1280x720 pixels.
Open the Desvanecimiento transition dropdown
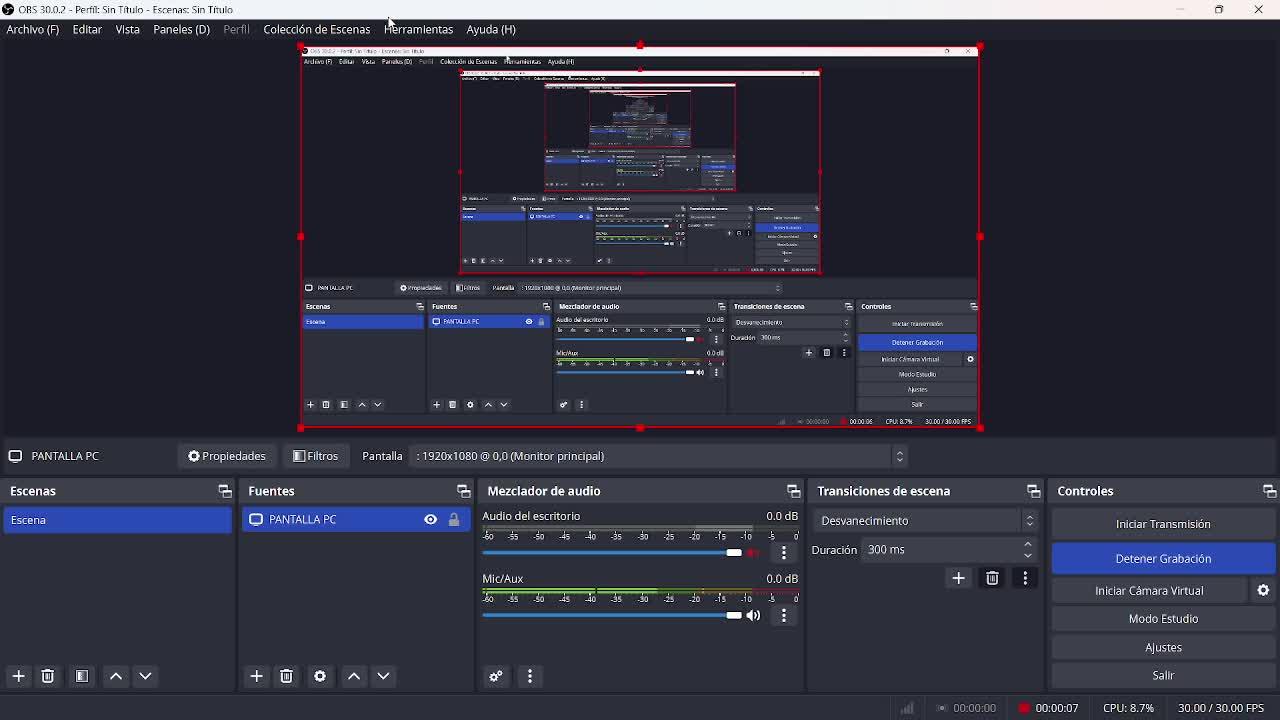pyautogui.click(x=925, y=520)
